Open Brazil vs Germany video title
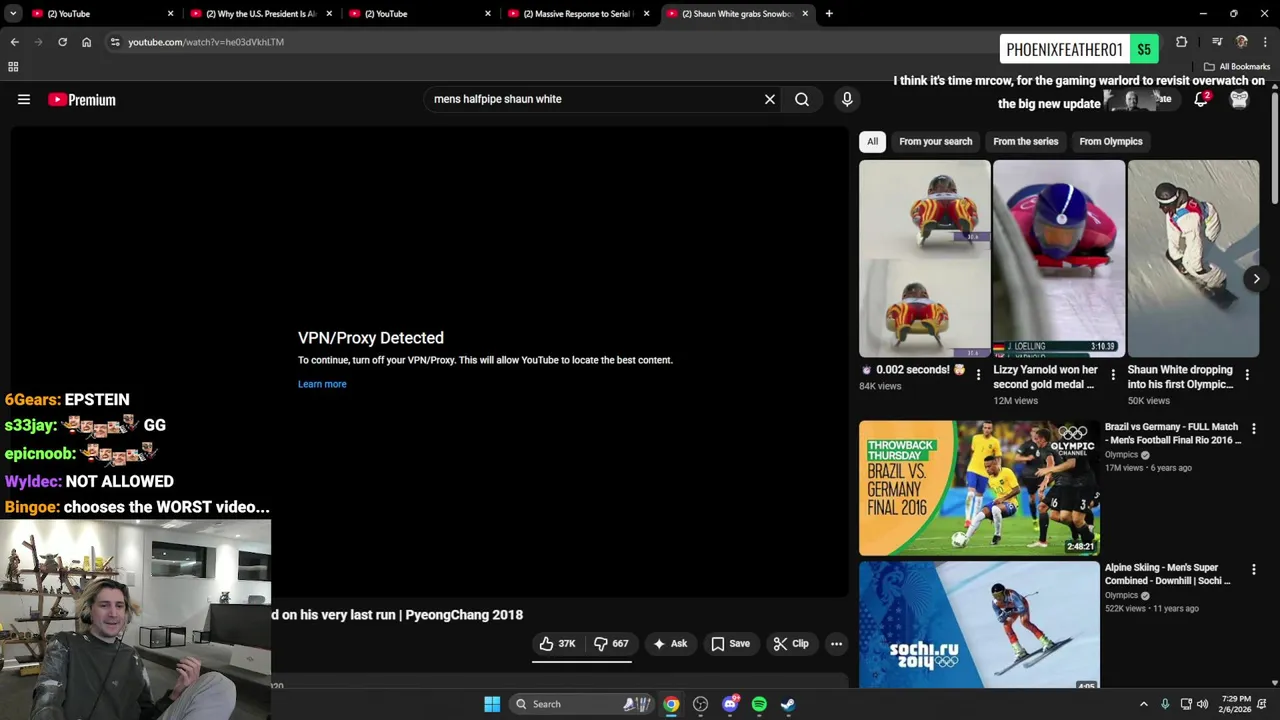The height and width of the screenshot is (720, 1280). pos(1172,433)
